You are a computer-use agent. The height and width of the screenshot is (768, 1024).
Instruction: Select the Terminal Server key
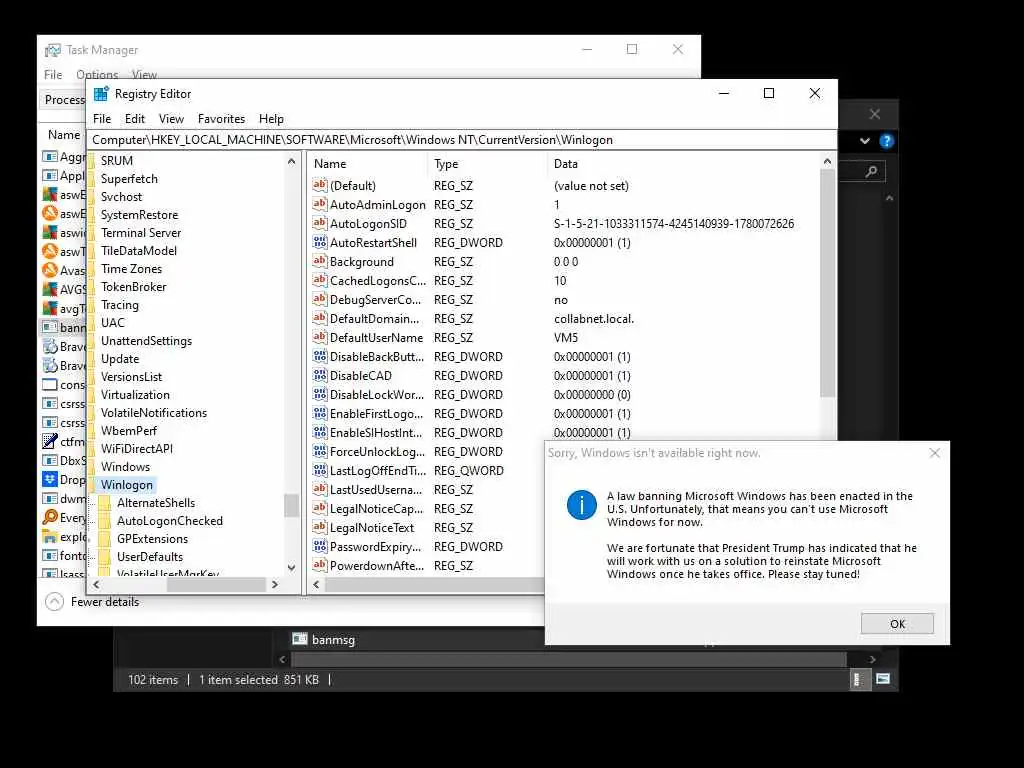pyautogui.click(x=141, y=232)
